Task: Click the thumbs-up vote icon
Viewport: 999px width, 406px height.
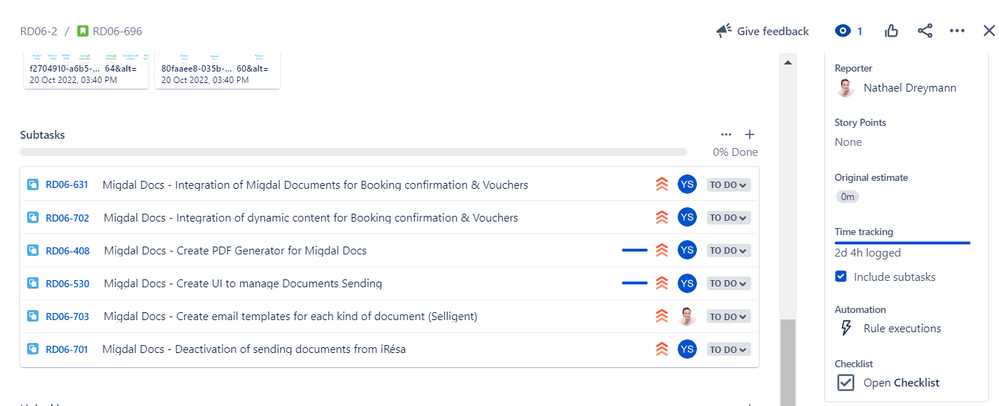Action: coord(891,31)
